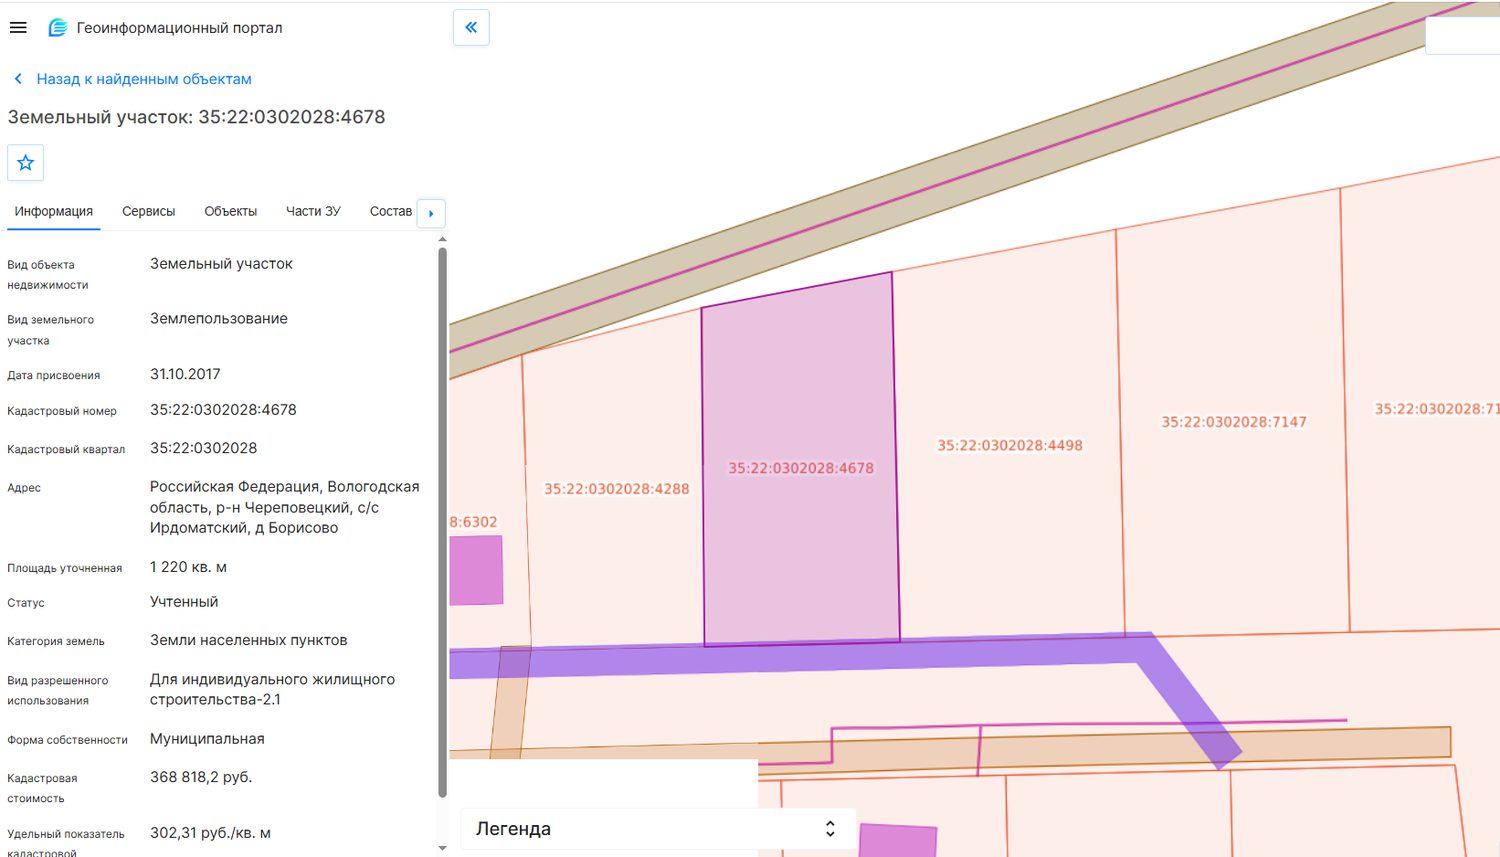
Task: Click ownership value Муниципальная
Action: tap(207, 739)
